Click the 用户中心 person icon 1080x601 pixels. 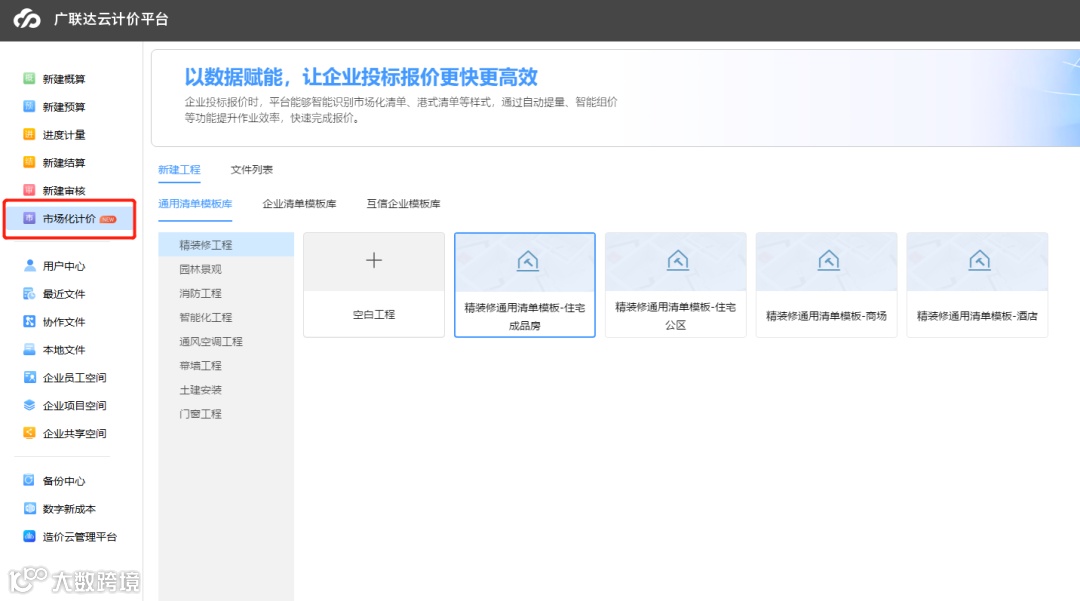coord(29,265)
